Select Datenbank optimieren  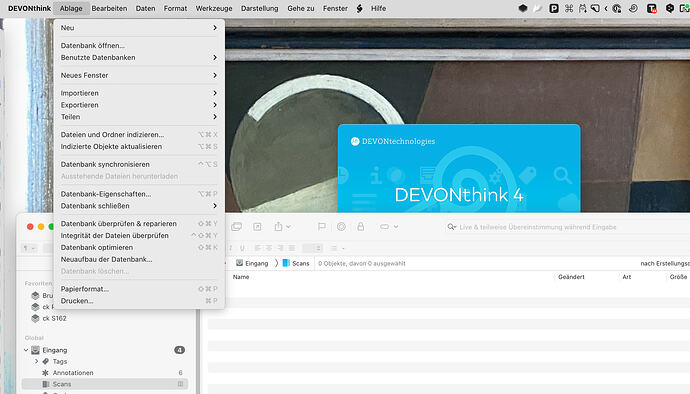pos(139,247)
